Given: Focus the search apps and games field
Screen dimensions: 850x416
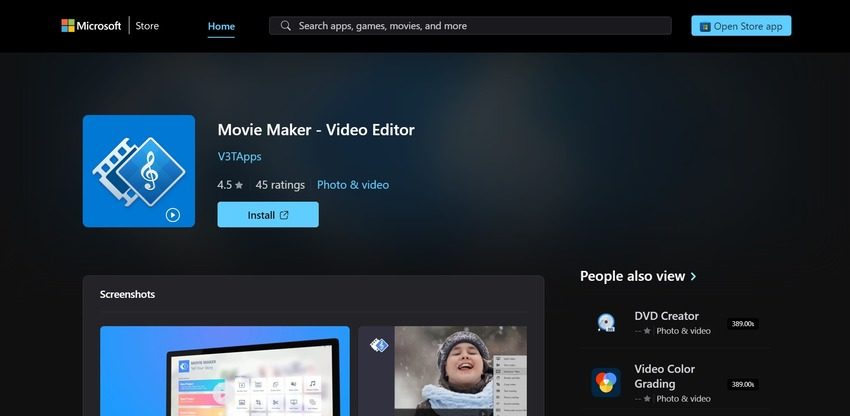Looking at the screenshot, I should coord(470,25).
